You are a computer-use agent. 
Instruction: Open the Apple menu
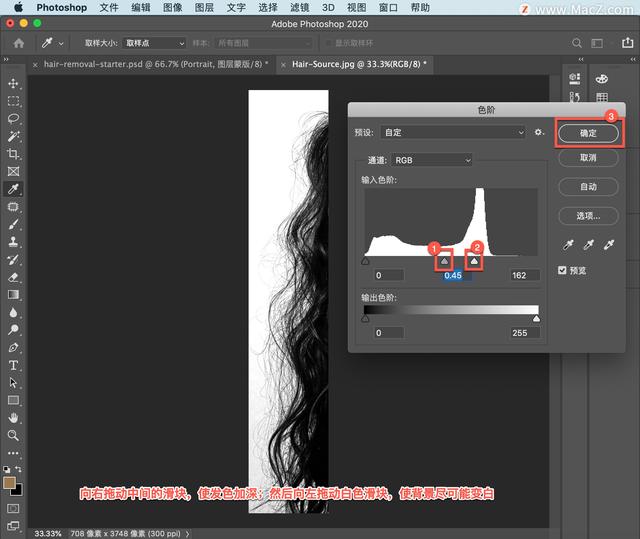(x=18, y=7)
